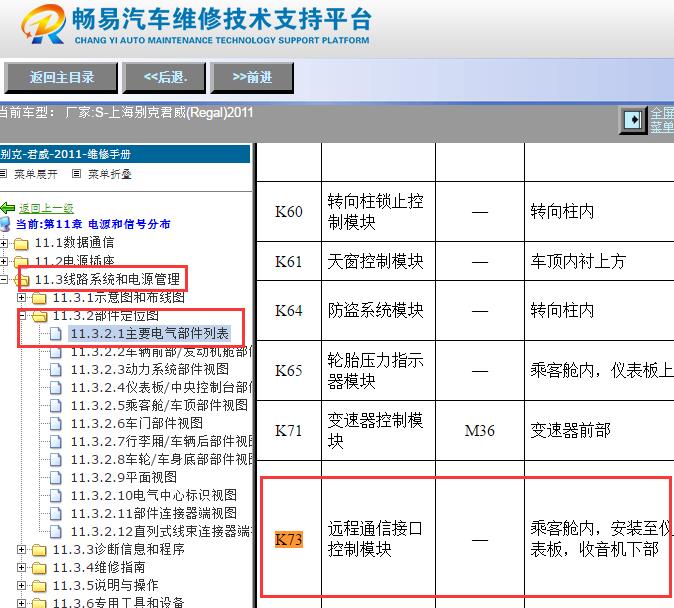
Task: Click the K60 code cell
Action: pyautogui.click(x=289, y=212)
